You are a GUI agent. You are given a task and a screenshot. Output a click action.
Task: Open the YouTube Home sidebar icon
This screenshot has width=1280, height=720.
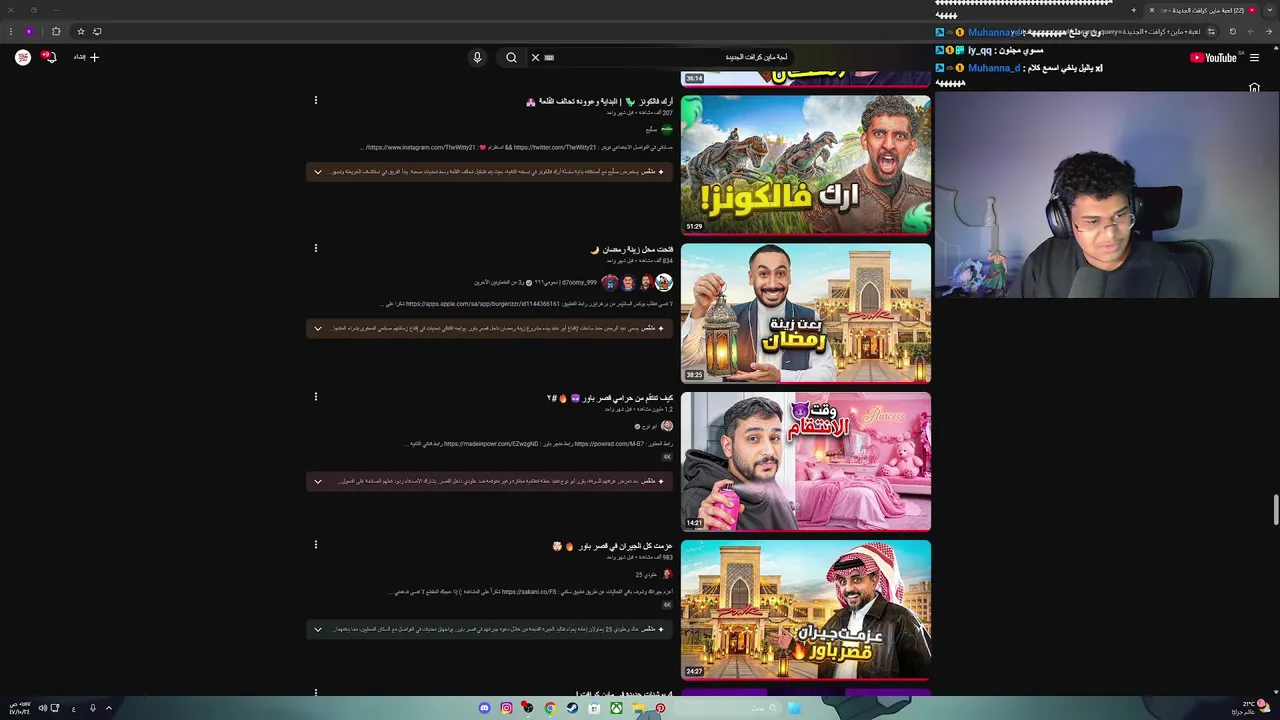click(1254, 88)
